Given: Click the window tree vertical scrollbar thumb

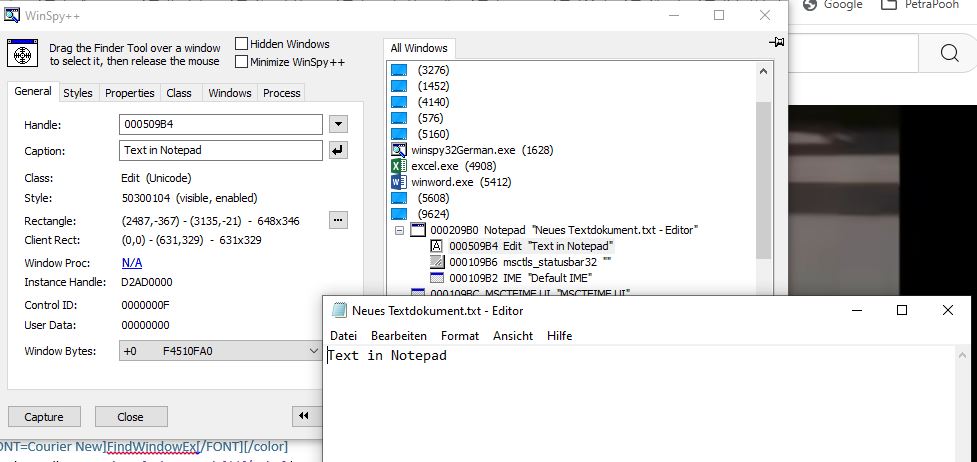Looking at the screenshot, I should tap(763, 181).
